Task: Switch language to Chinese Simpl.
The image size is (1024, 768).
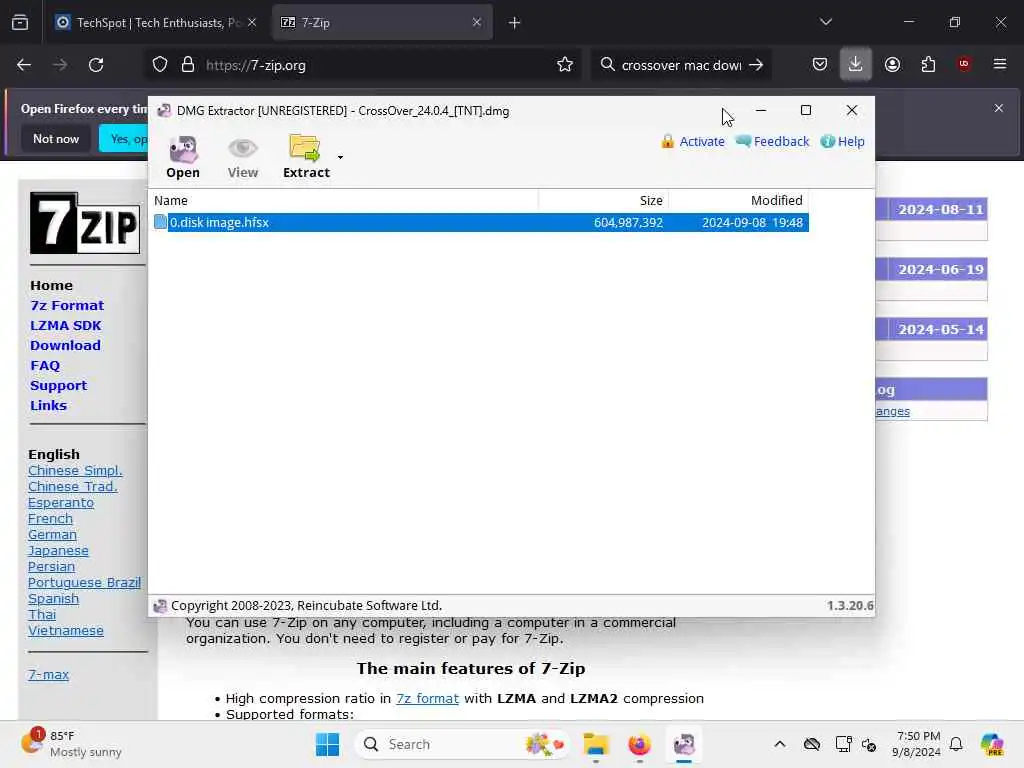Action: coord(75,471)
